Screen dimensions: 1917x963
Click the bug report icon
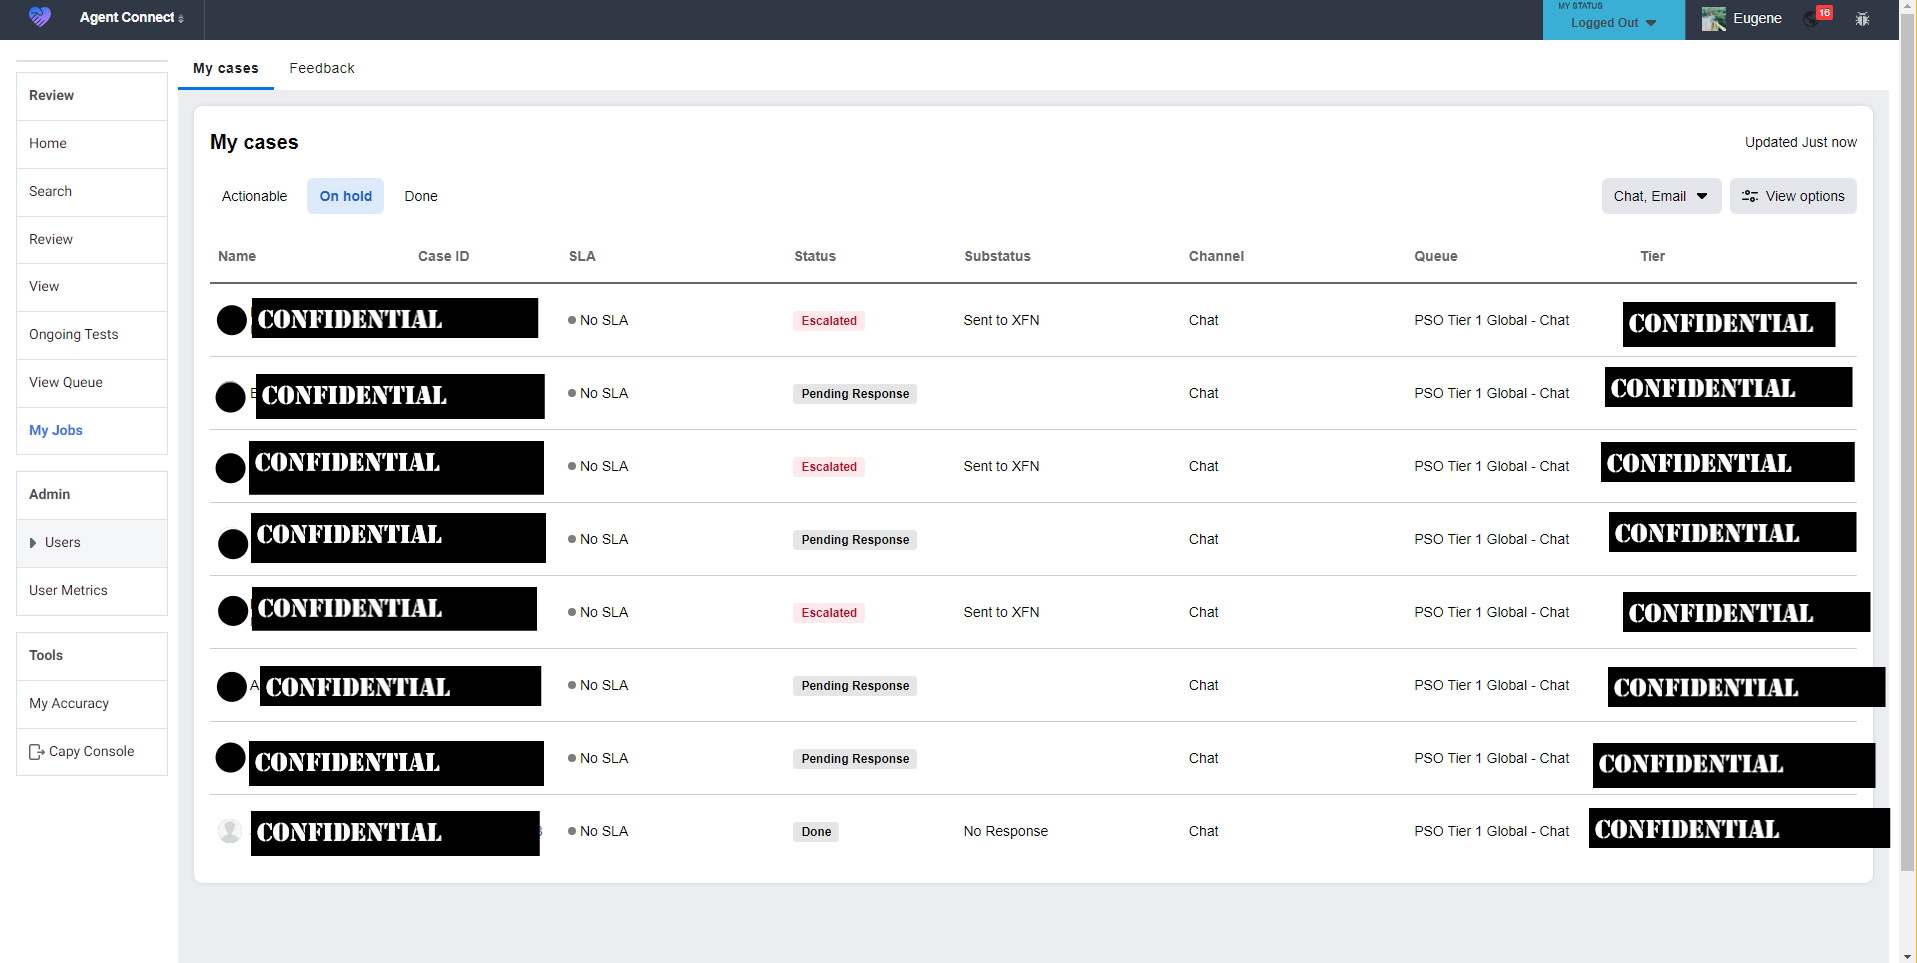pyautogui.click(x=1862, y=19)
